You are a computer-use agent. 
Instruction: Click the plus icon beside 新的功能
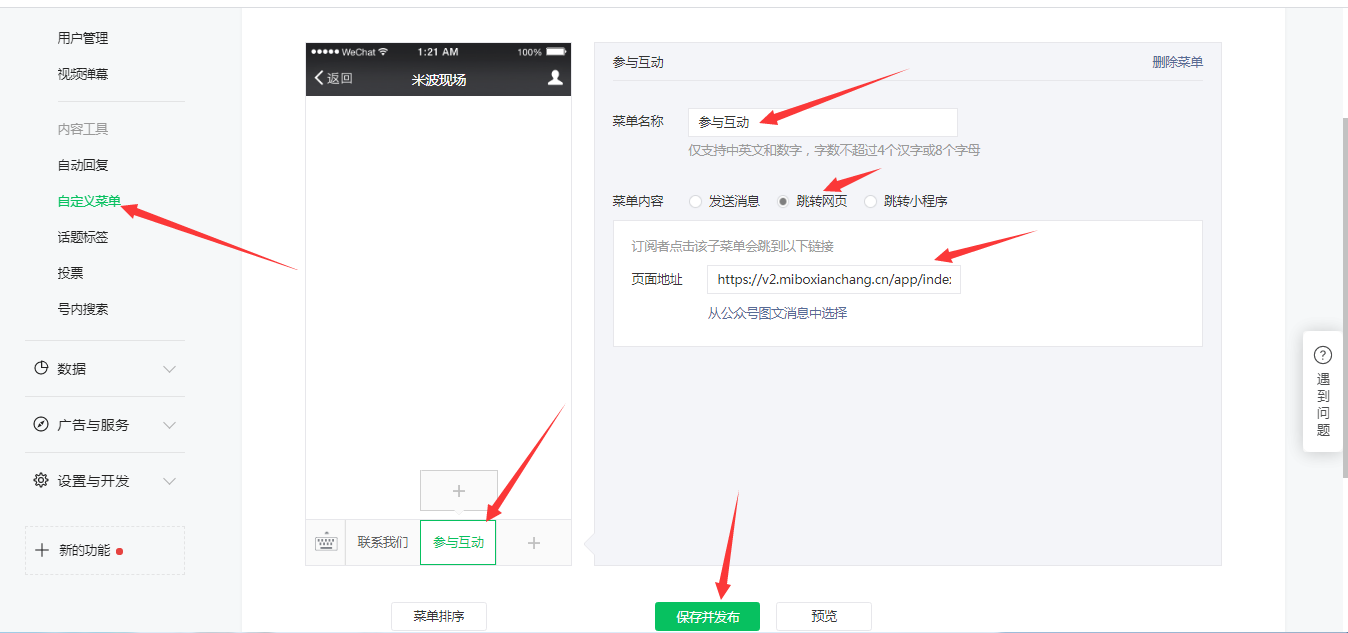42,550
